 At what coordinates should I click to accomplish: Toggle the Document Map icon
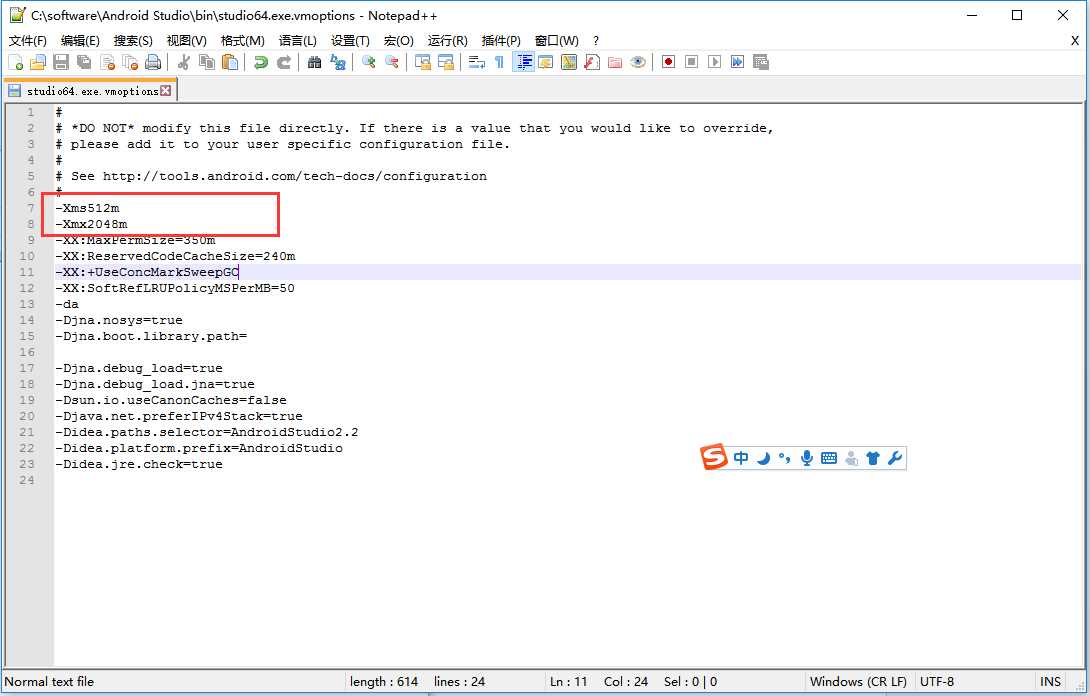(x=569, y=62)
